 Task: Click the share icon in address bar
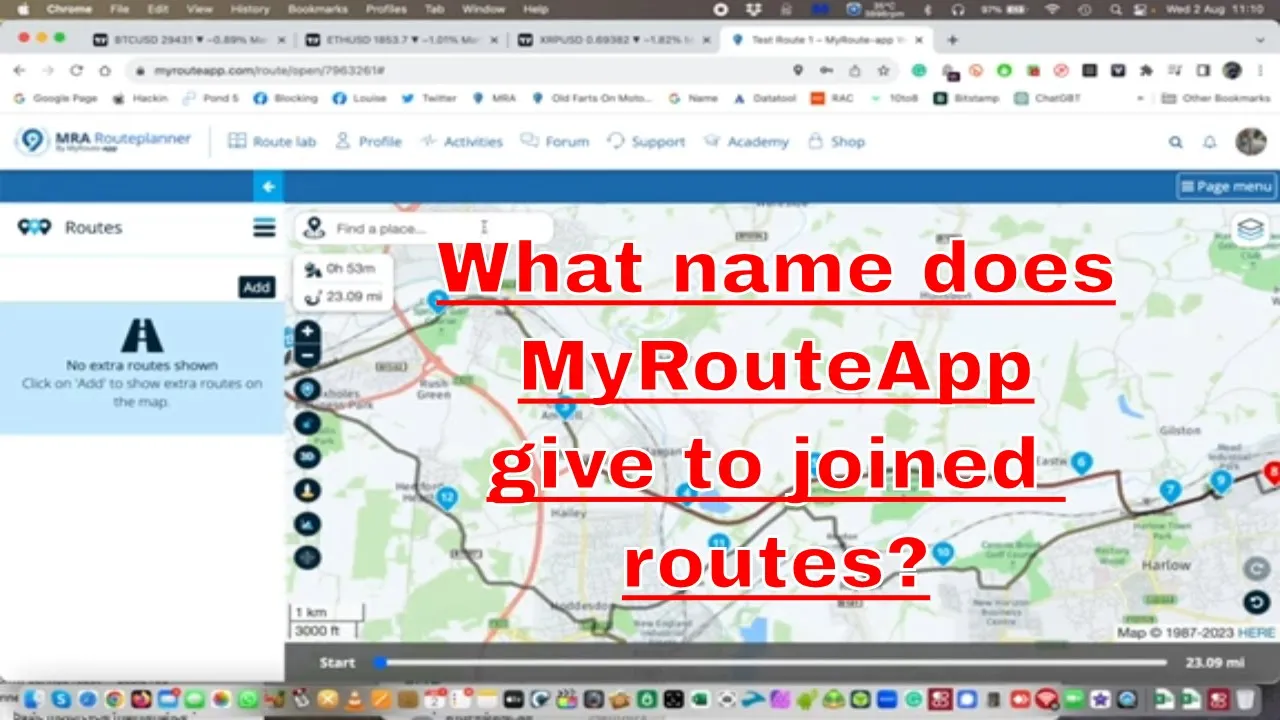click(x=854, y=71)
